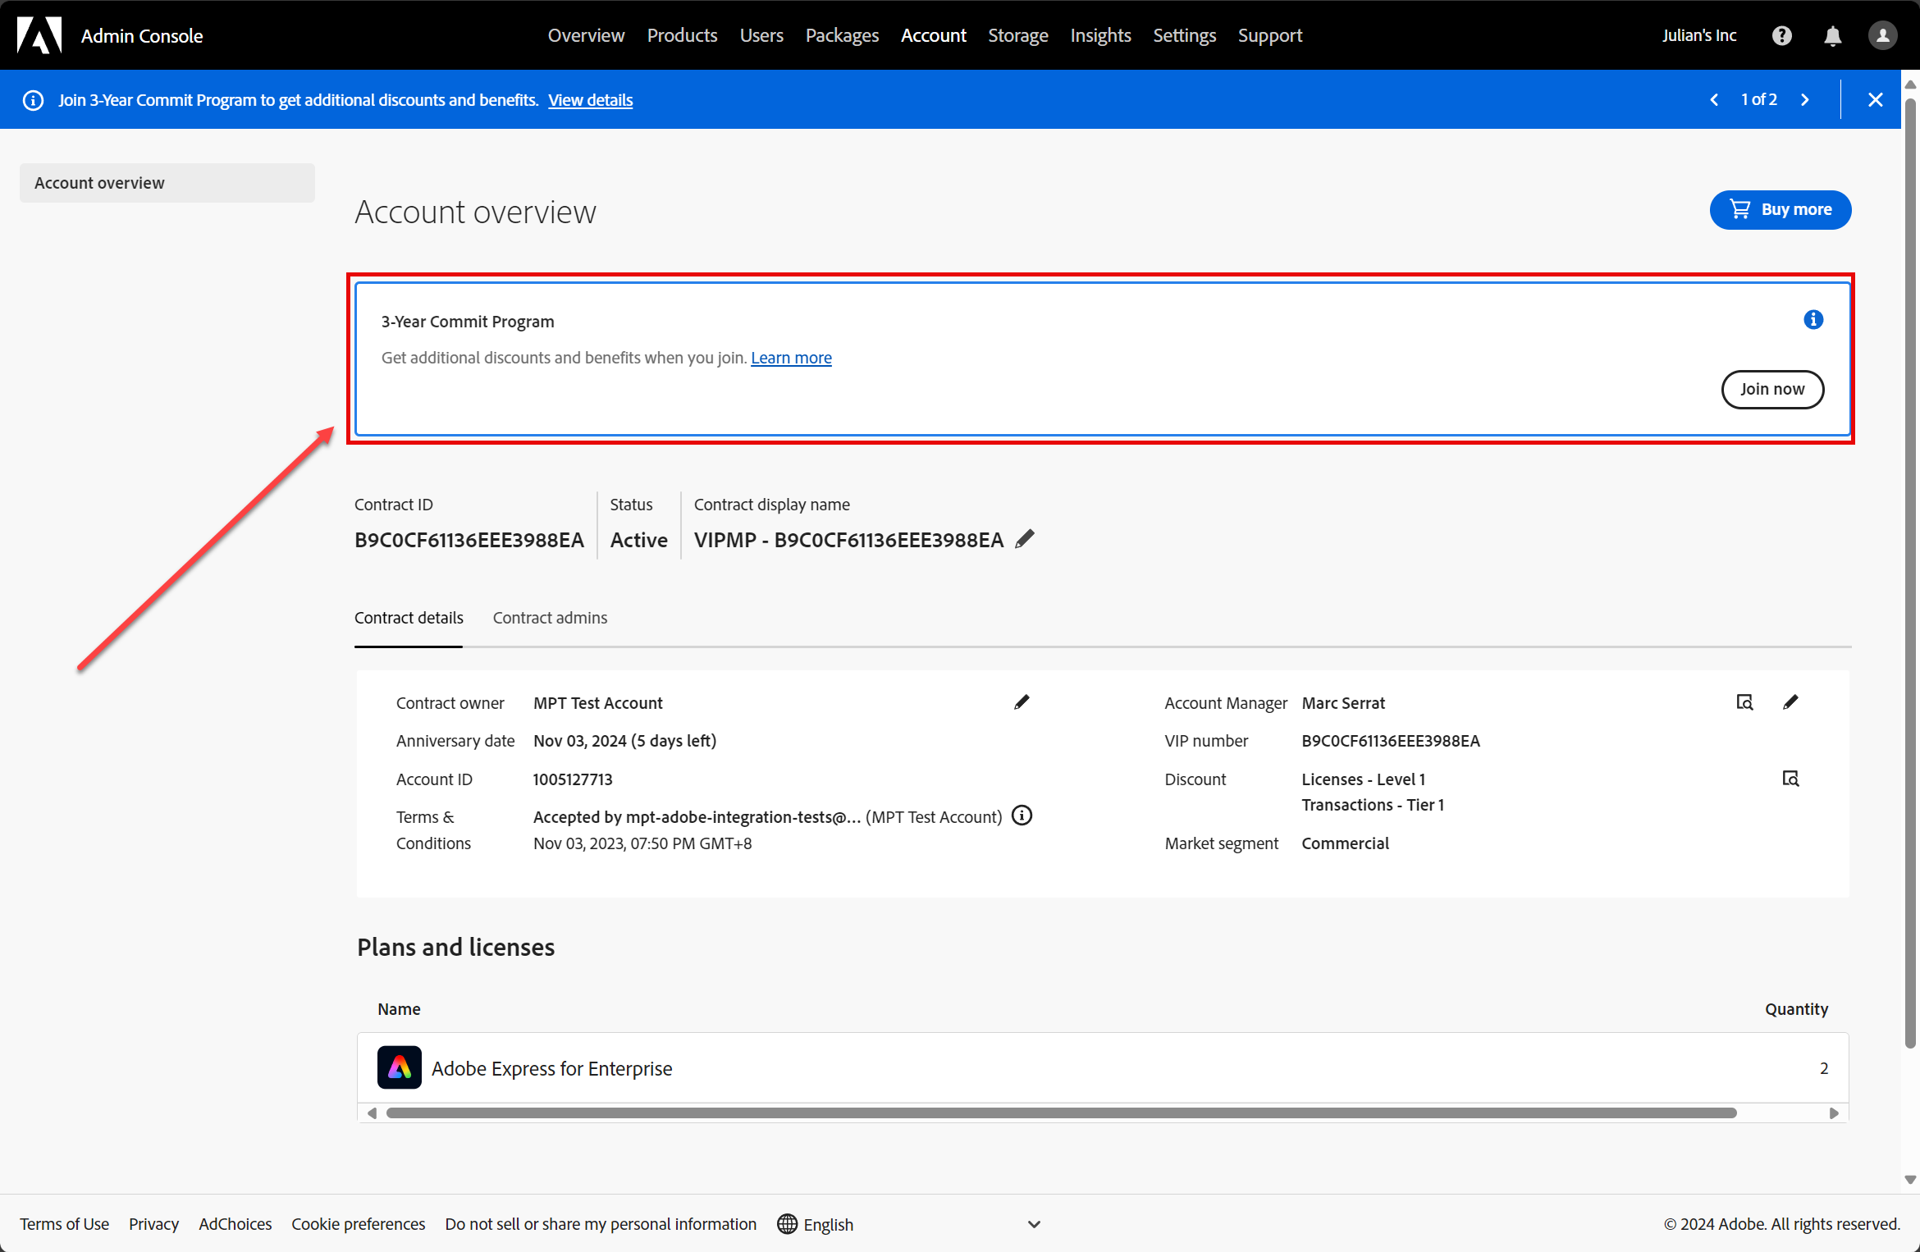Click the Join now button
This screenshot has width=1920, height=1252.
pos(1772,389)
